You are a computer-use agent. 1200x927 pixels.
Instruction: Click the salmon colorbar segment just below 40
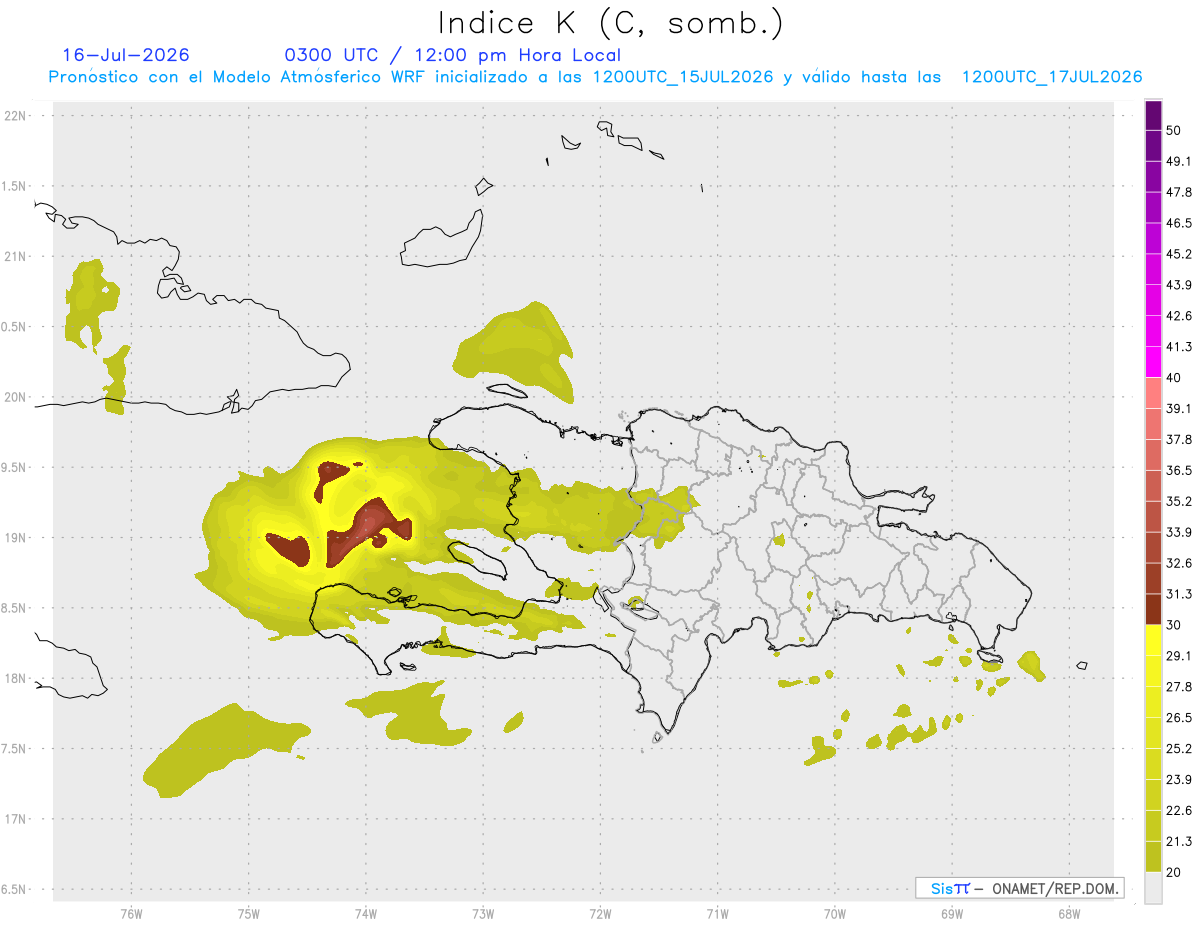[x=1154, y=393]
